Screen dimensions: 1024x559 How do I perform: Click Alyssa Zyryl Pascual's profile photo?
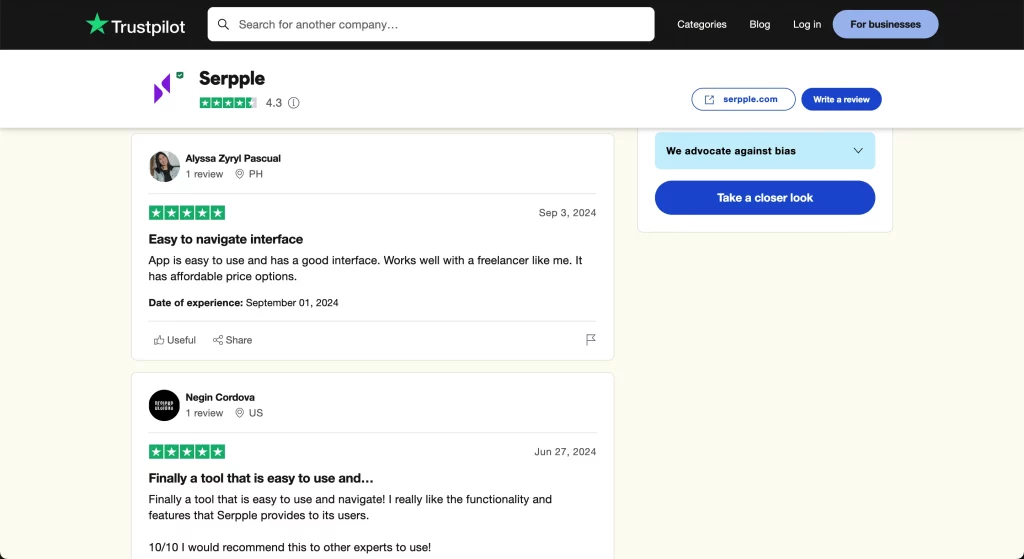164,166
